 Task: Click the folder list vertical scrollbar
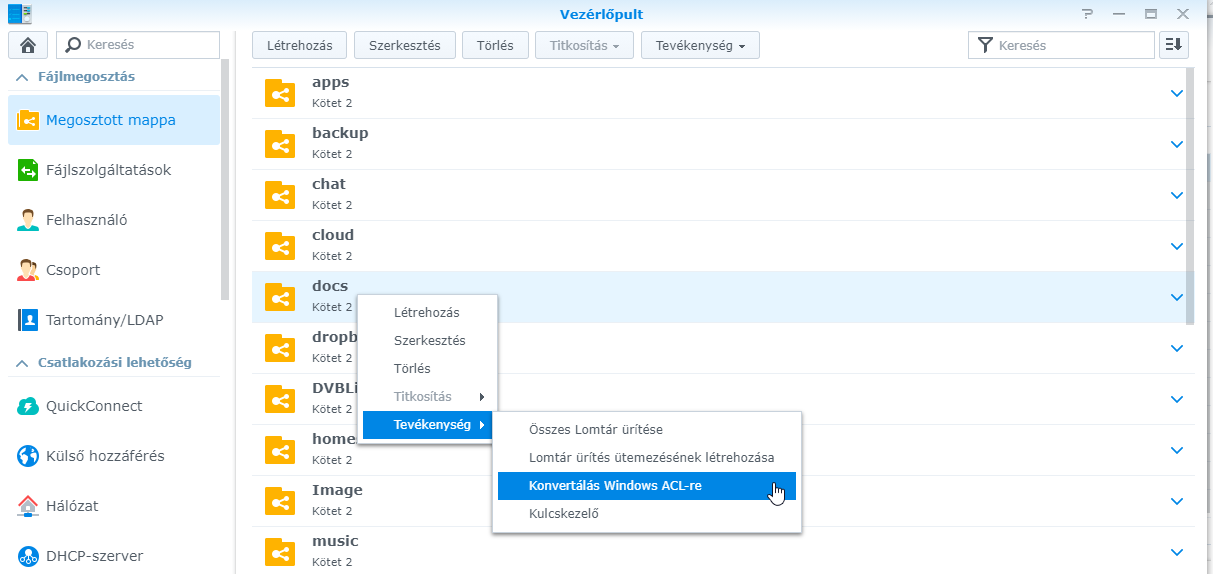point(1189,196)
